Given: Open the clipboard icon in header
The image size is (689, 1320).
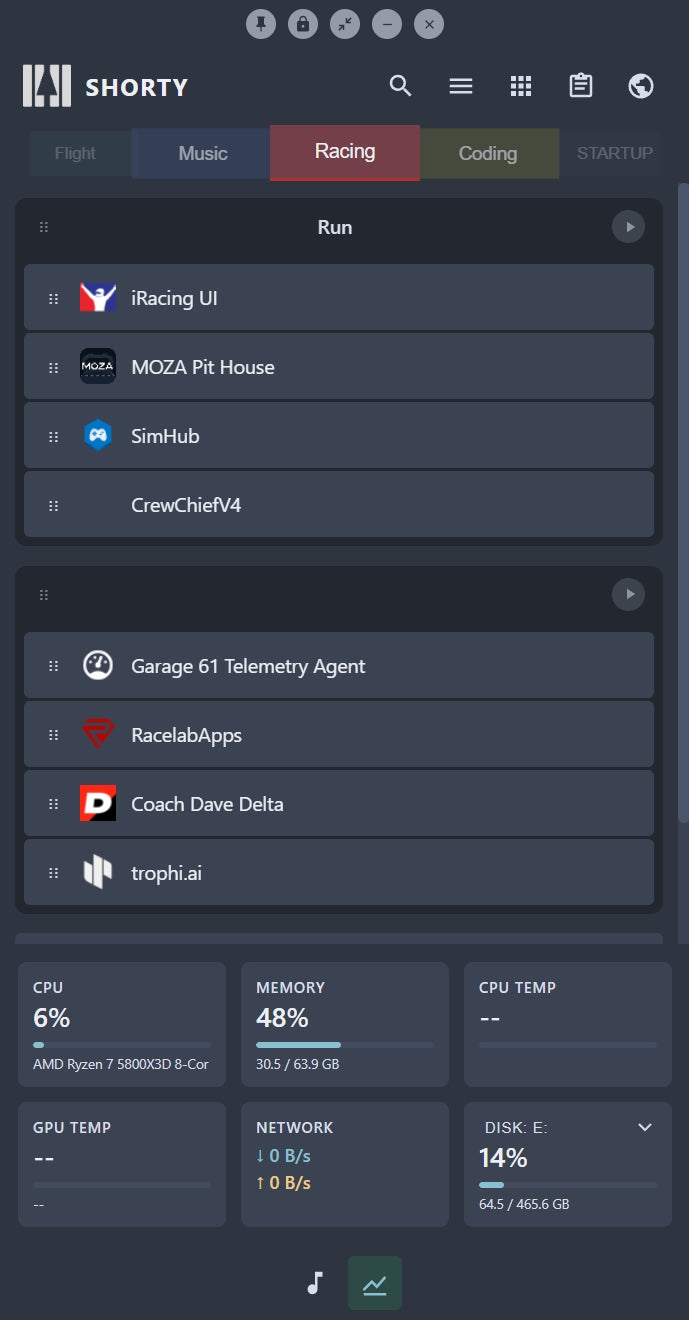Looking at the screenshot, I should pyautogui.click(x=581, y=86).
